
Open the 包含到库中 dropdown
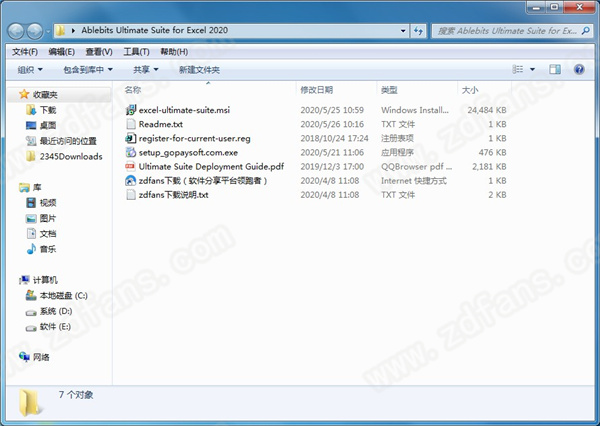(88, 70)
